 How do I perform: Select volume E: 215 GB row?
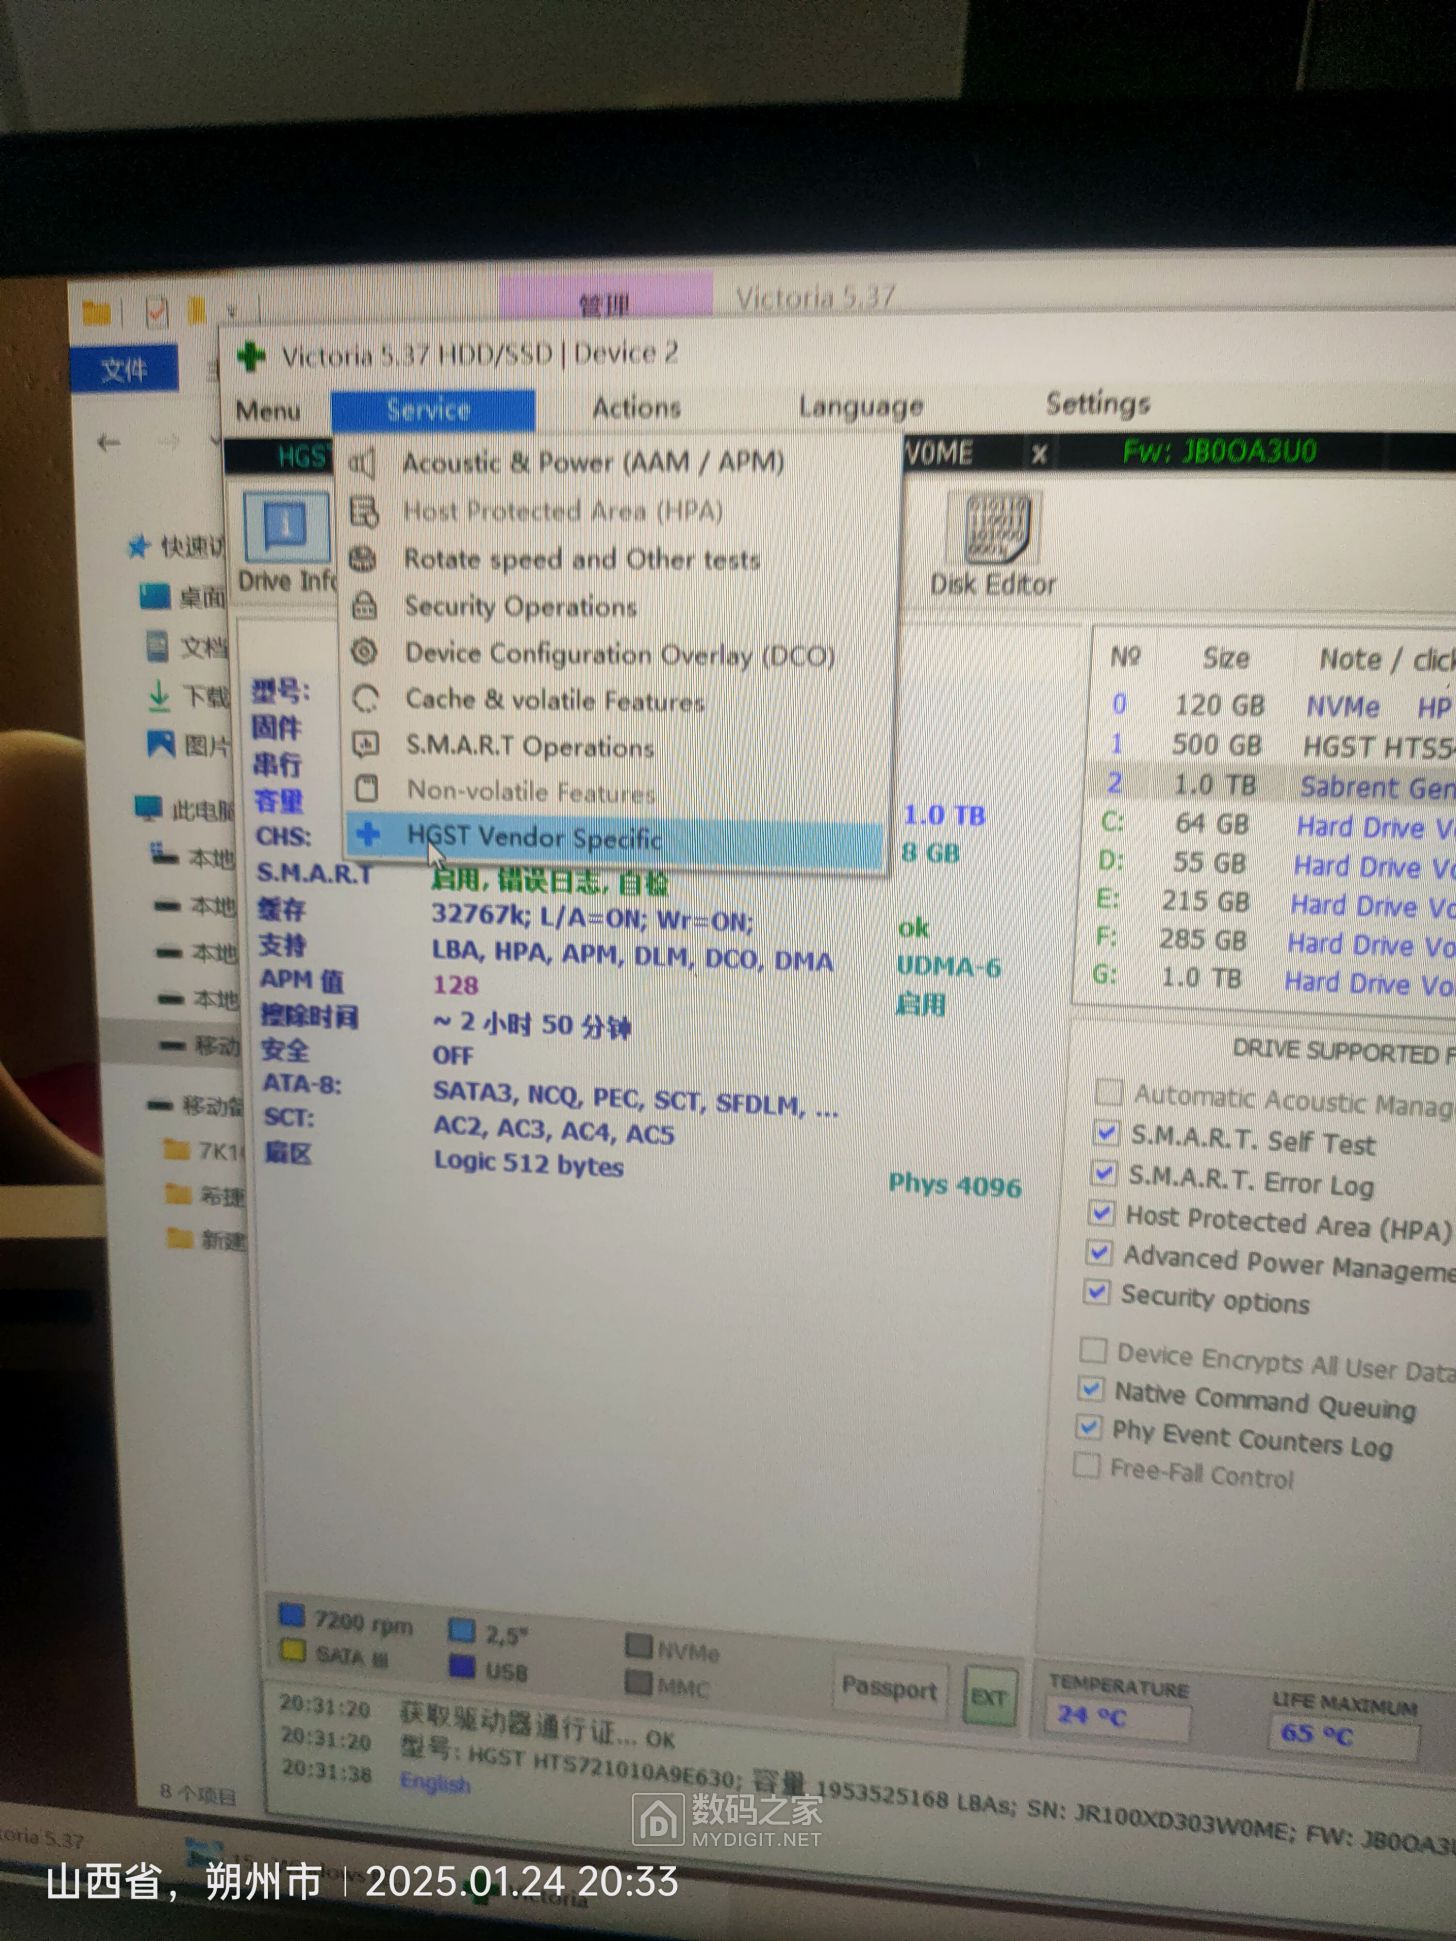coord(1268,903)
